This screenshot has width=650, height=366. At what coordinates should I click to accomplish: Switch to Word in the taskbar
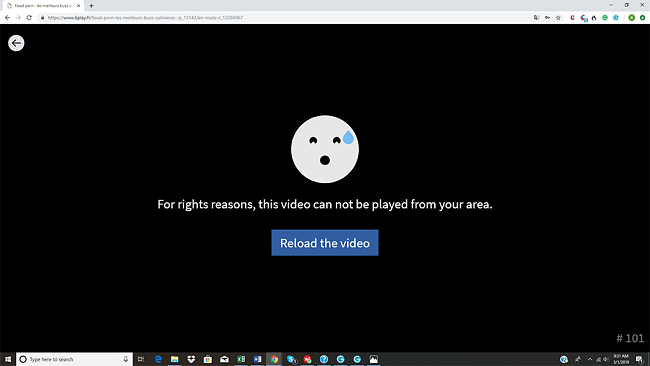(257, 359)
